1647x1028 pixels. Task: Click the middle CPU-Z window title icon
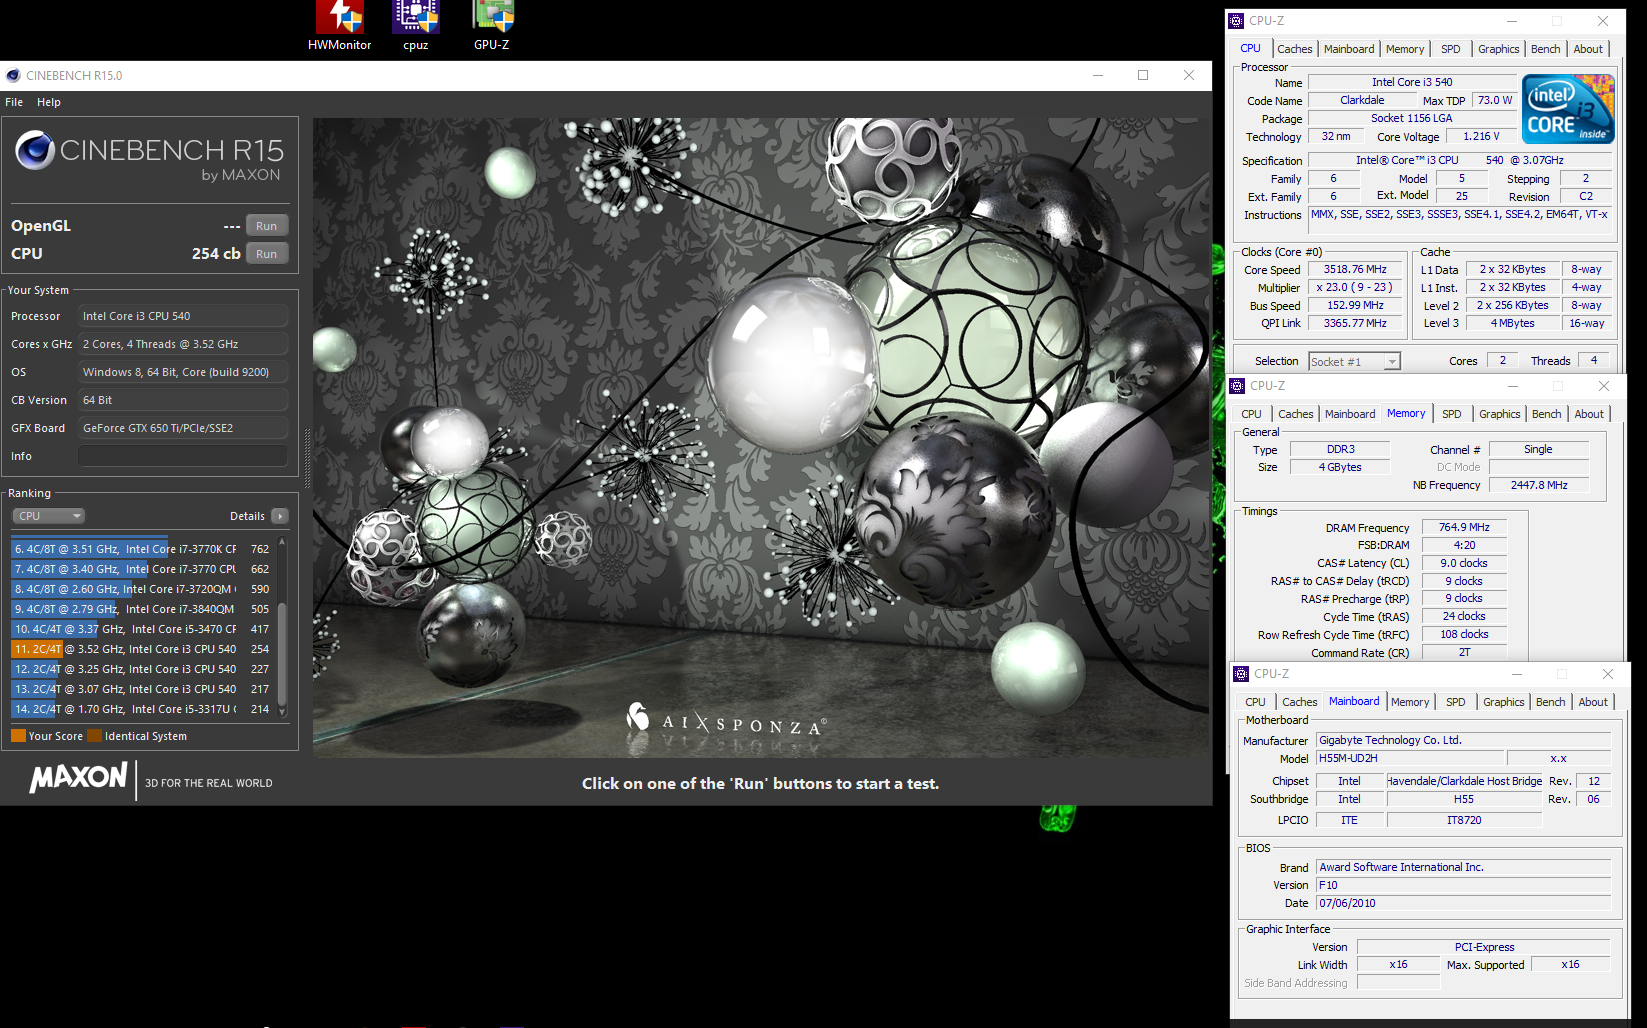[x=1237, y=386]
